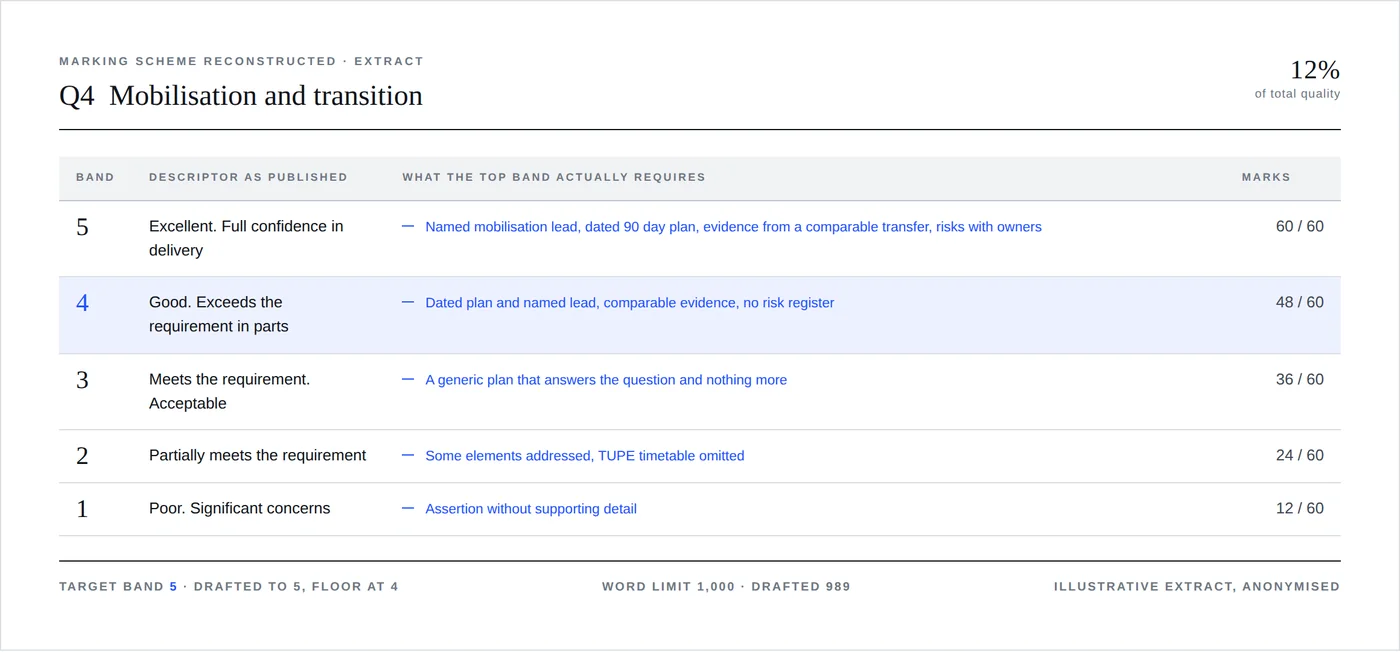The width and height of the screenshot is (1400, 652).
Task: Click the 12% weighting figure
Action: pos(1314,70)
